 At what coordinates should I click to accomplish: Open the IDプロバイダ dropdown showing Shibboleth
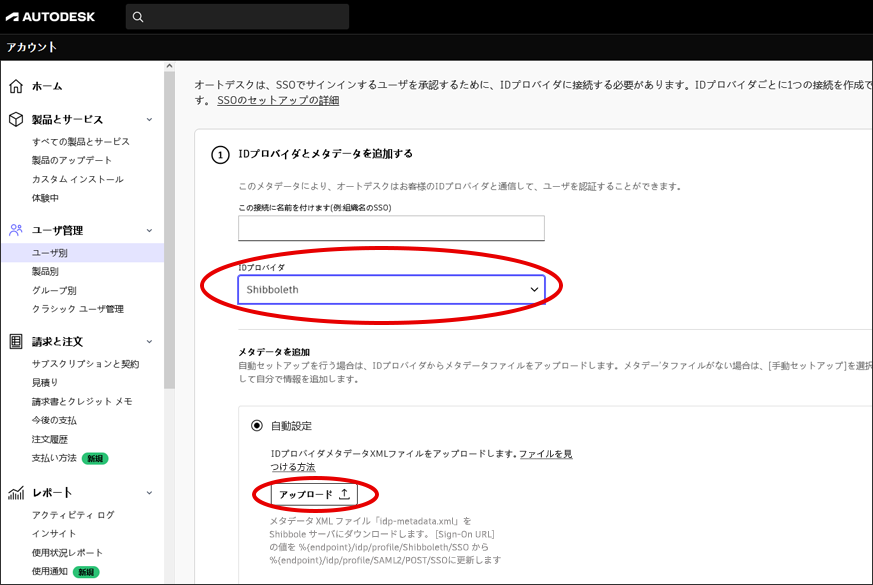(391, 287)
